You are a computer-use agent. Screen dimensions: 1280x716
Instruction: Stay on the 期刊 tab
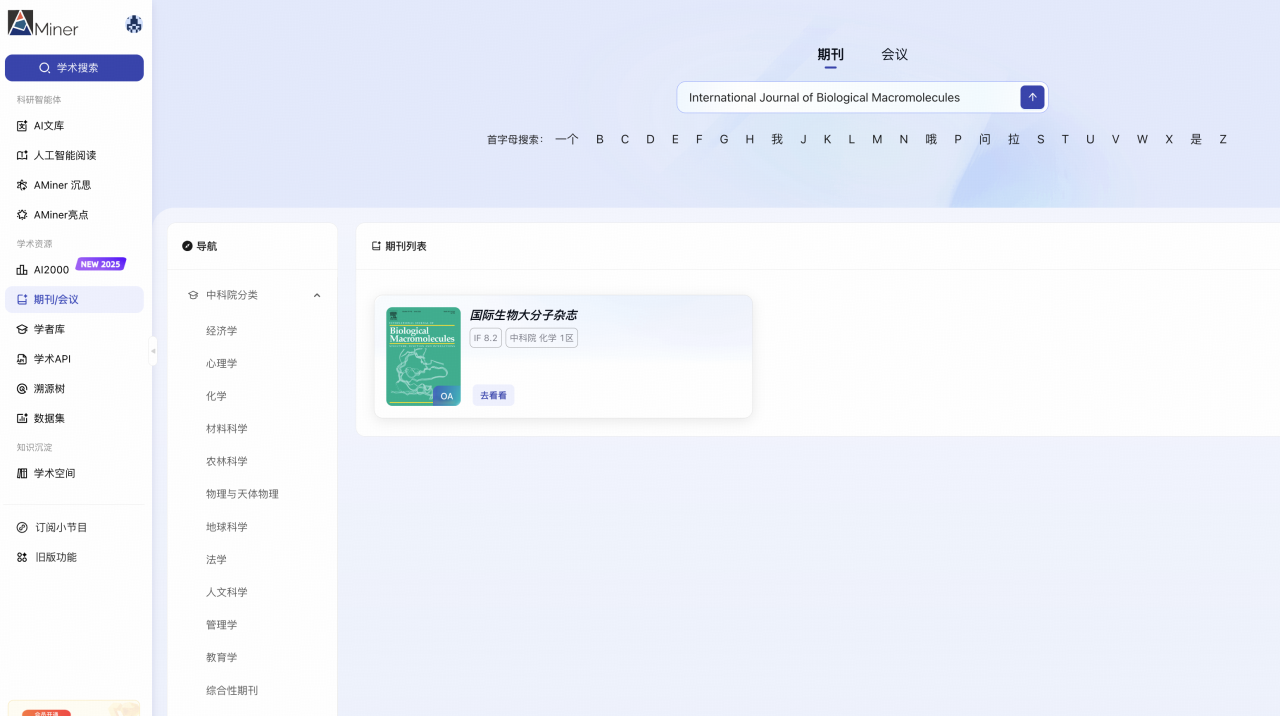(x=831, y=55)
